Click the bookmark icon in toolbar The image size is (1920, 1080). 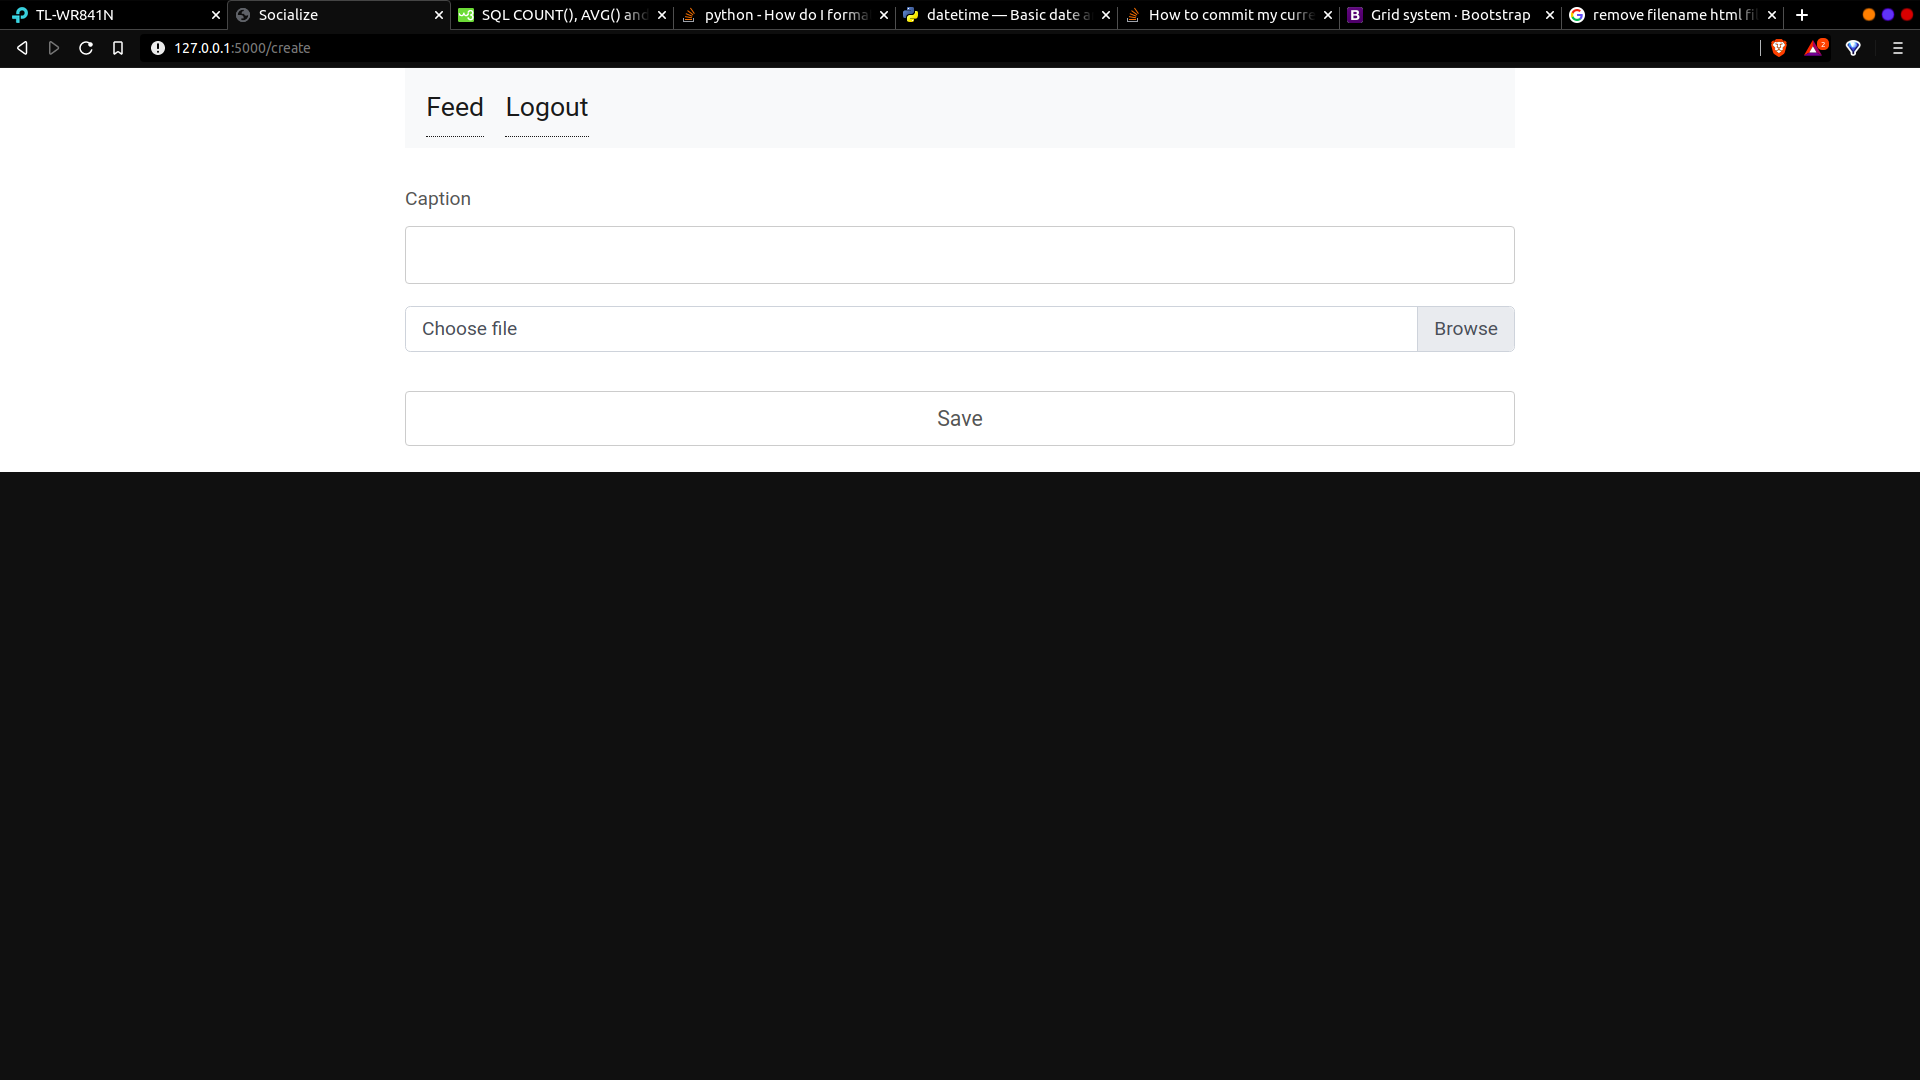[118, 48]
